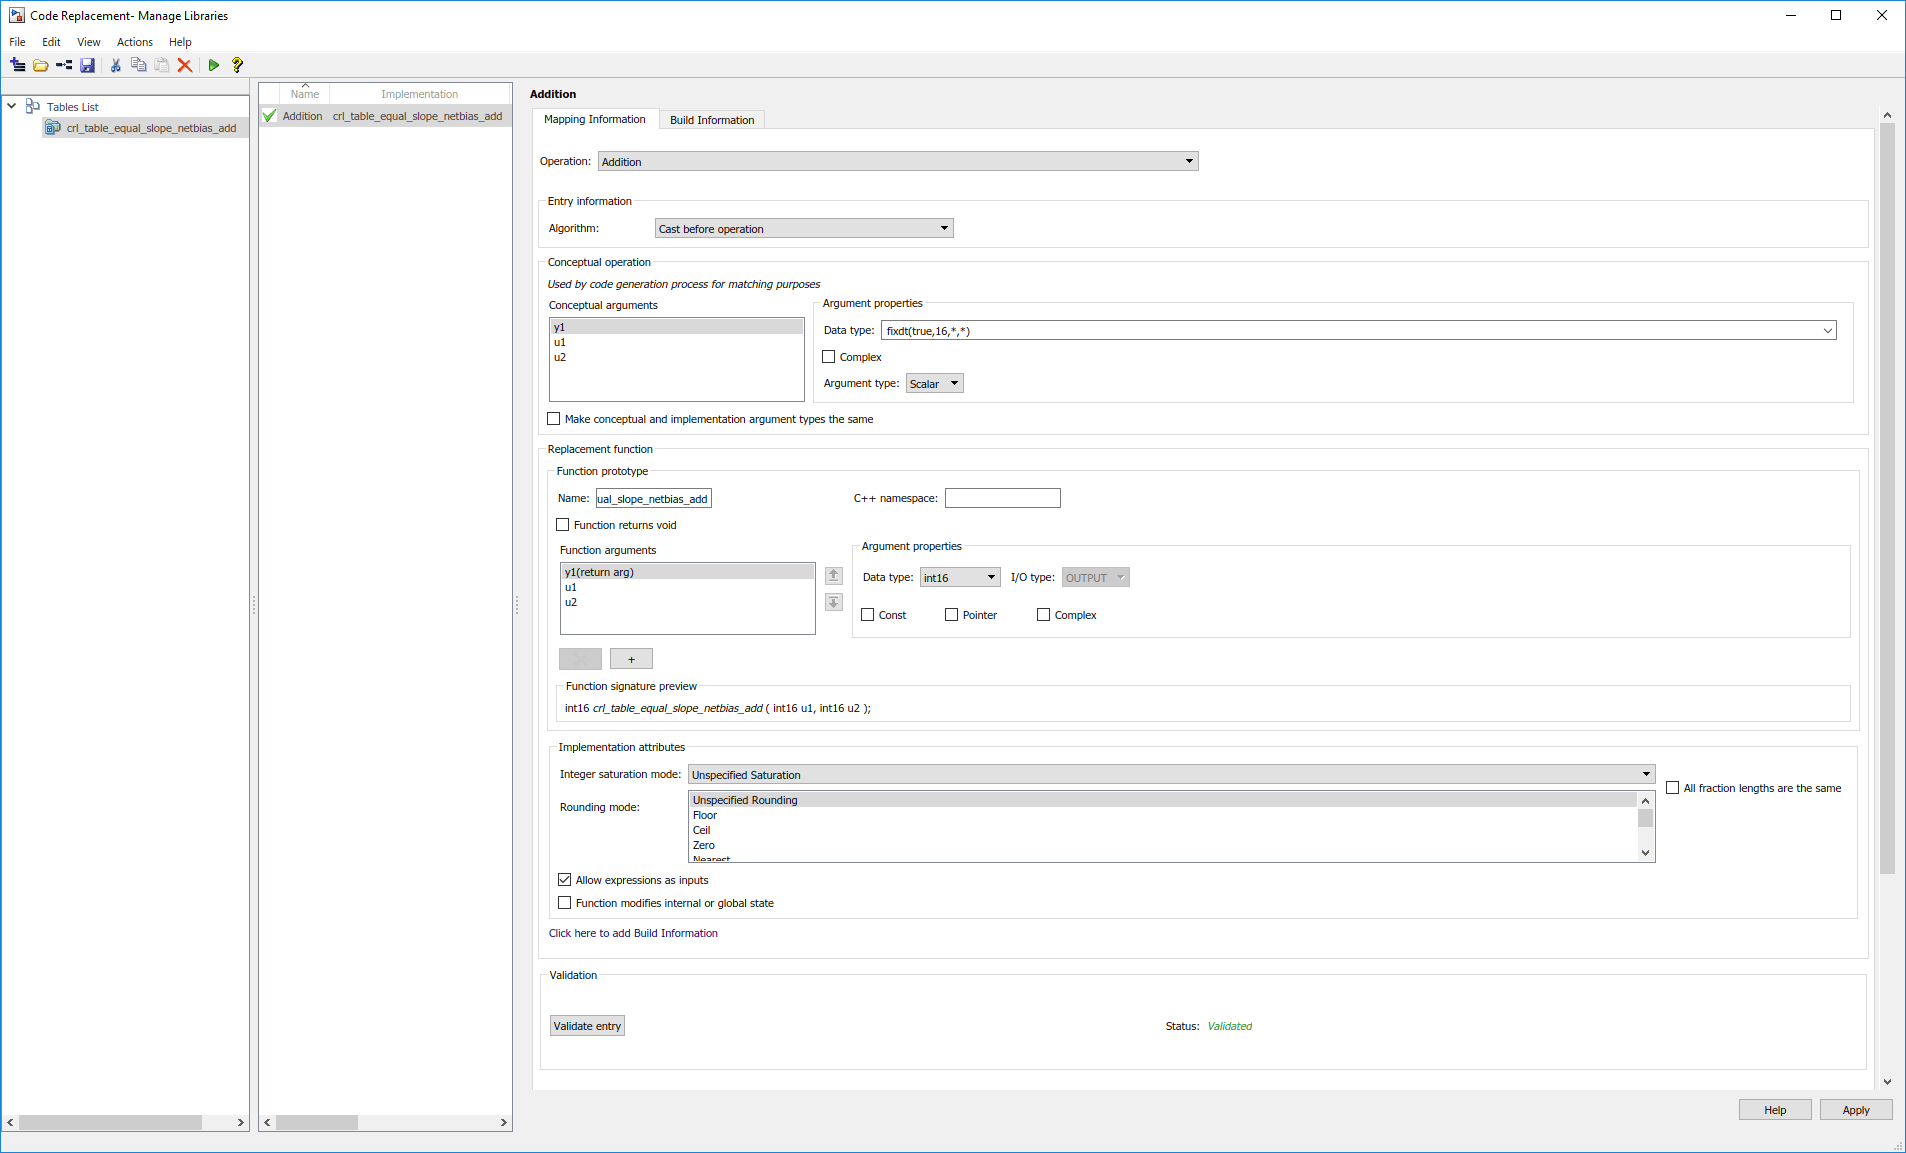This screenshot has width=1906, height=1153.
Task: Click the green checkmark beside the Addition entry
Action: pos(269,116)
